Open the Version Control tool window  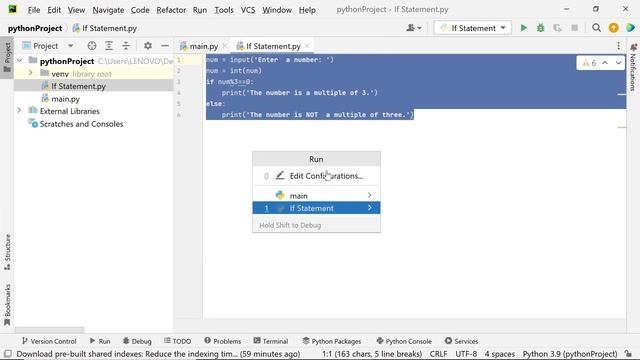pyautogui.click(x=49, y=341)
